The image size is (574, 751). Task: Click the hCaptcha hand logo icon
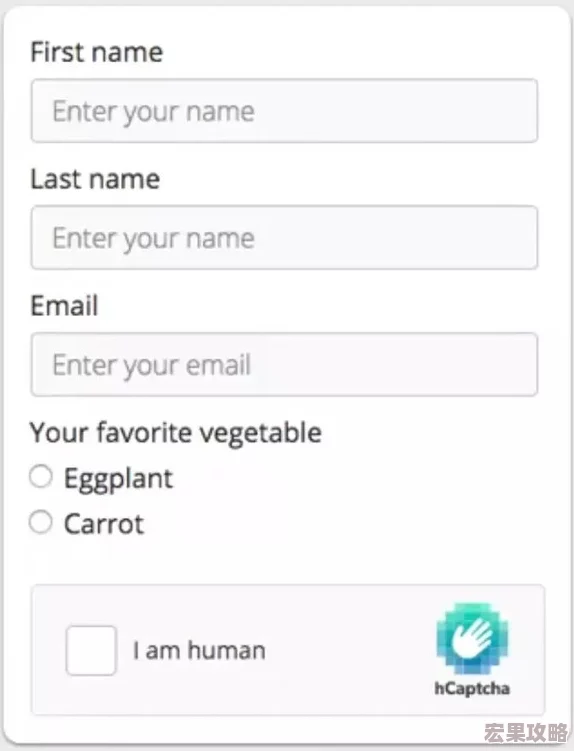point(472,638)
